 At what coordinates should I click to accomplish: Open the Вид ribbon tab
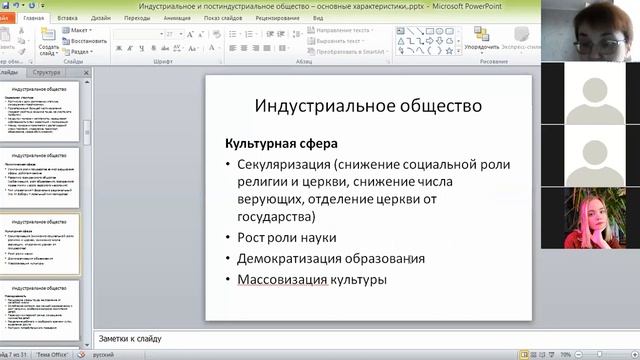click(x=318, y=18)
